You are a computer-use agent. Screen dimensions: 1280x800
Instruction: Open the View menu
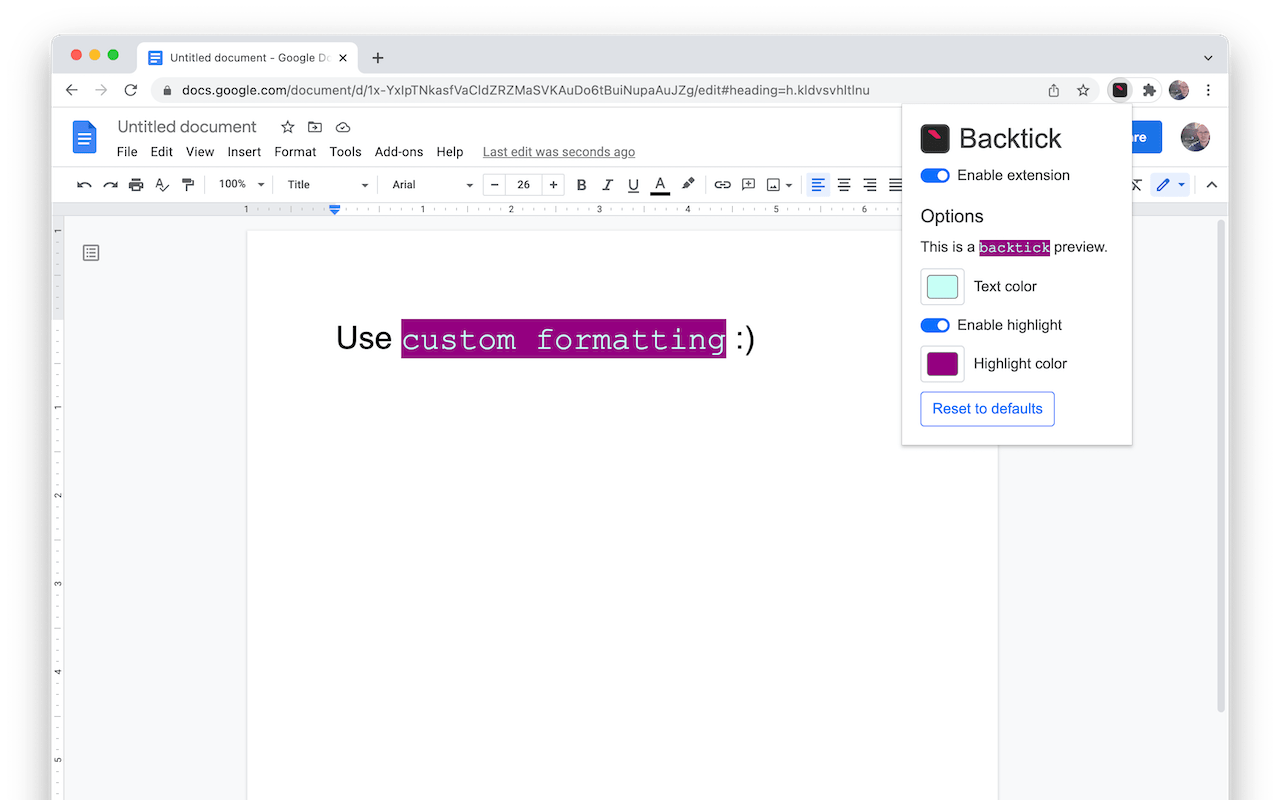pos(200,152)
